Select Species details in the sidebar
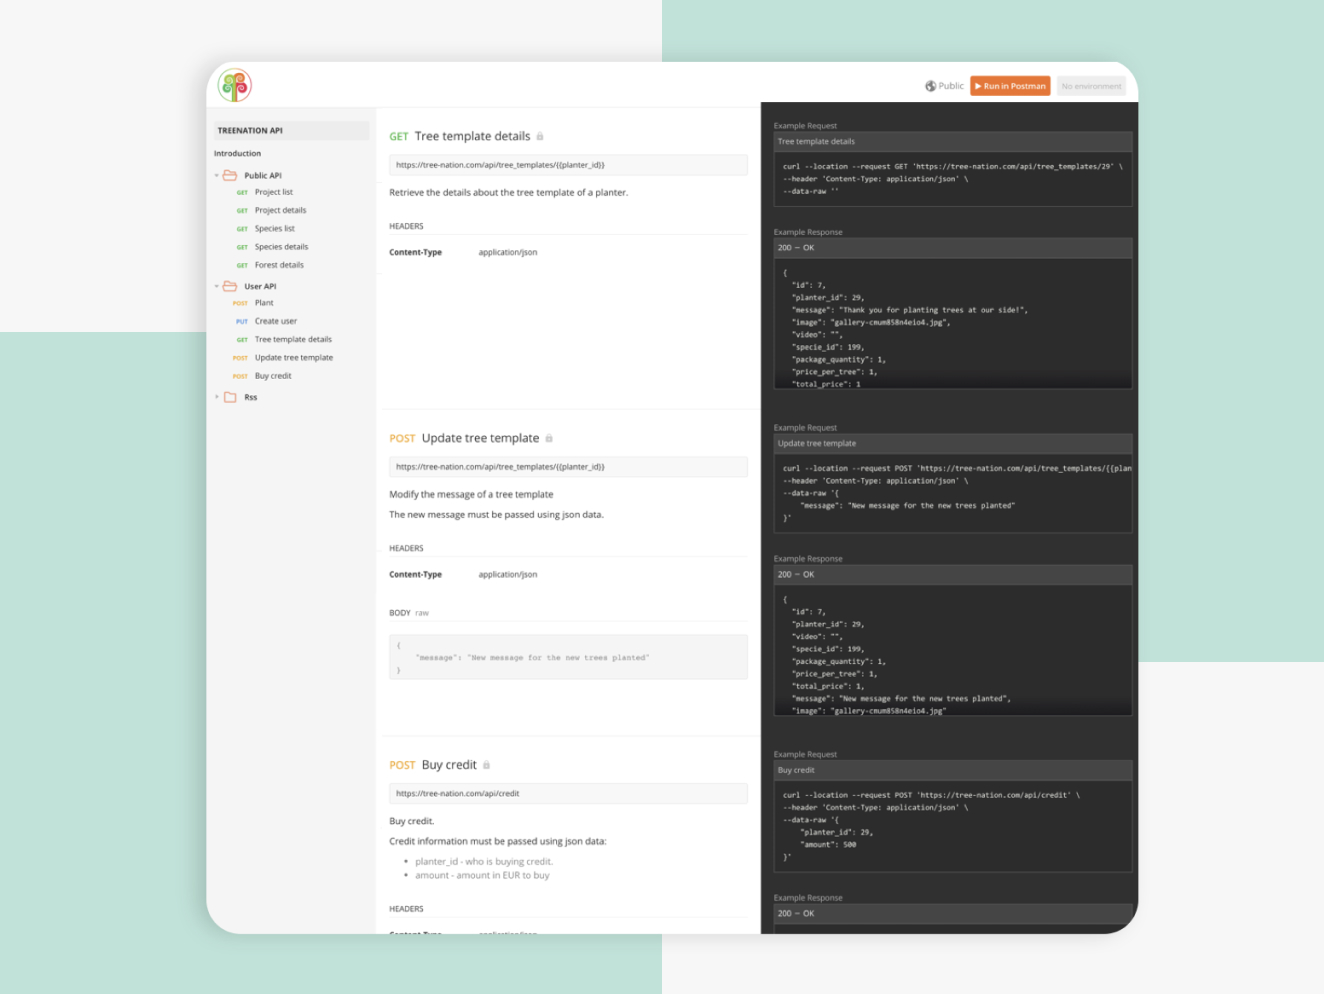 click(x=281, y=247)
